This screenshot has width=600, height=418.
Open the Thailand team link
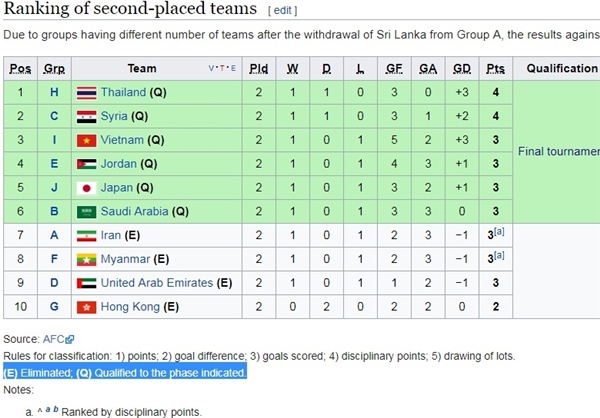point(123,92)
